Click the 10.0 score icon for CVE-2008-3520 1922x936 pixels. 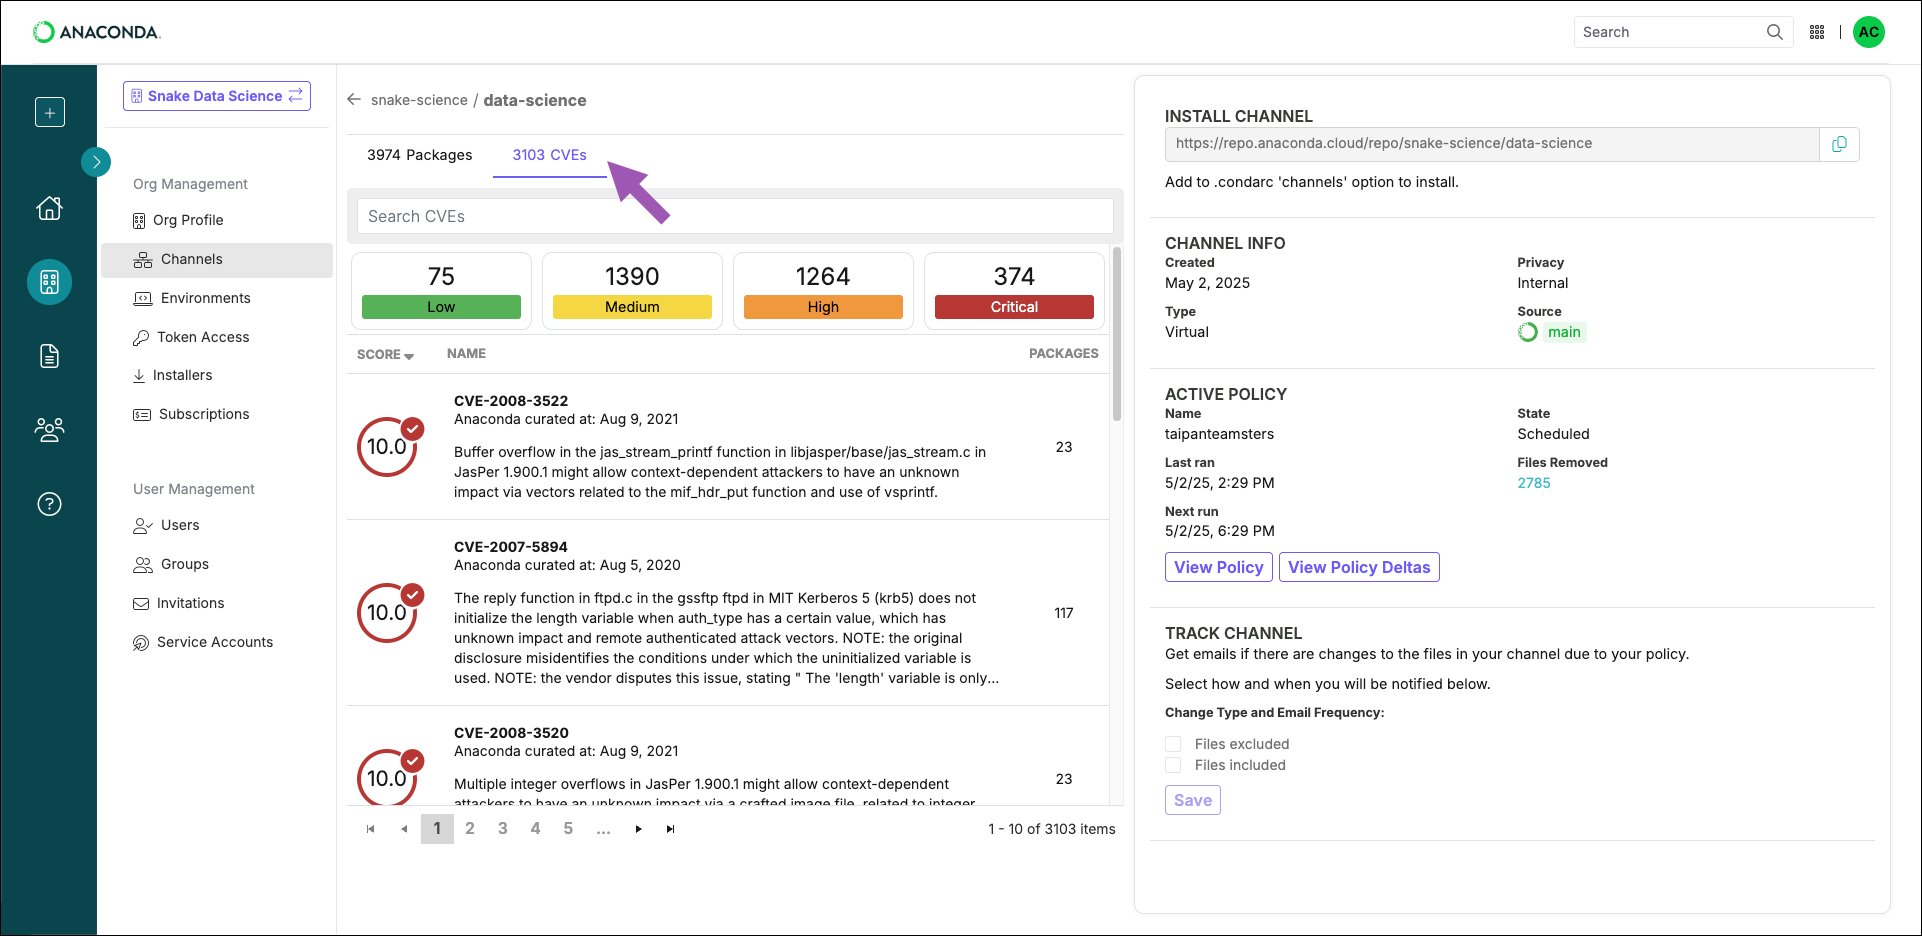coord(388,778)
